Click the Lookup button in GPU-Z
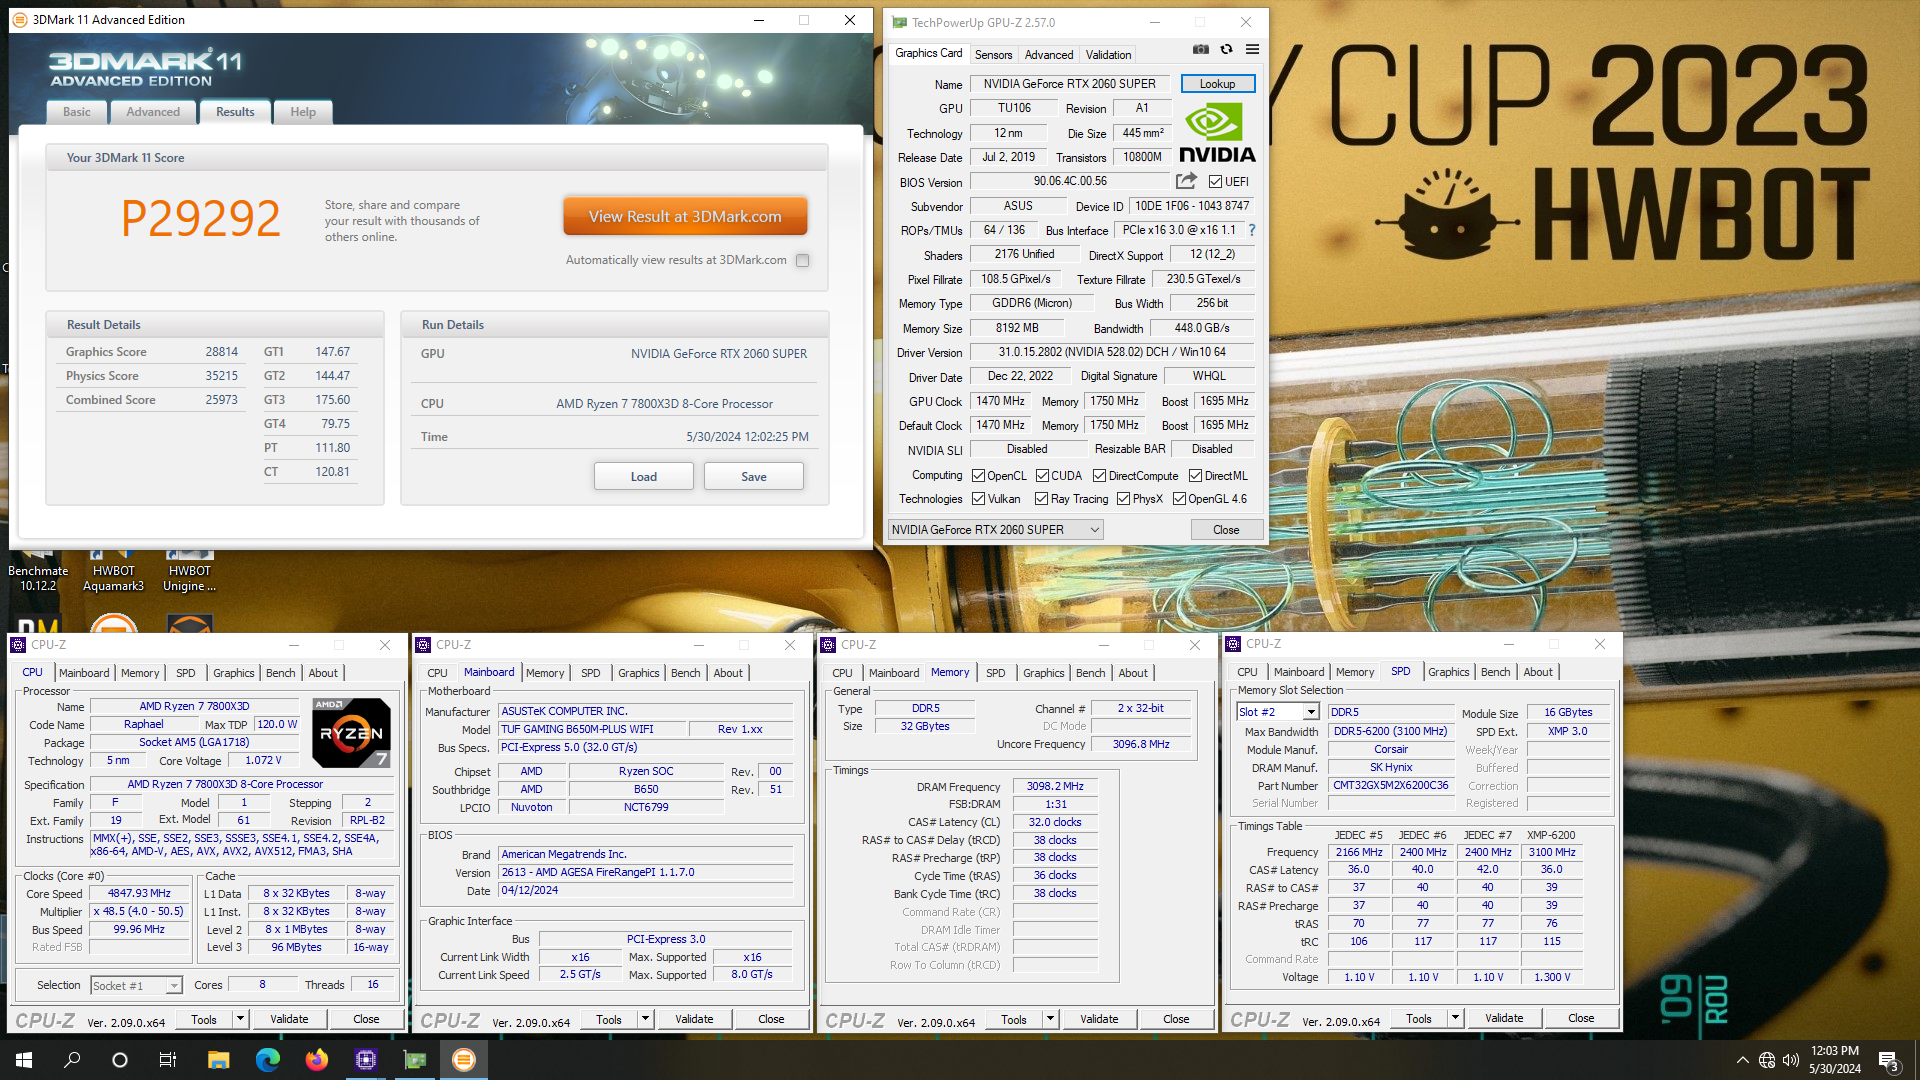The width and height of the screenshot is (1920, 1080). pos(1217,84)
